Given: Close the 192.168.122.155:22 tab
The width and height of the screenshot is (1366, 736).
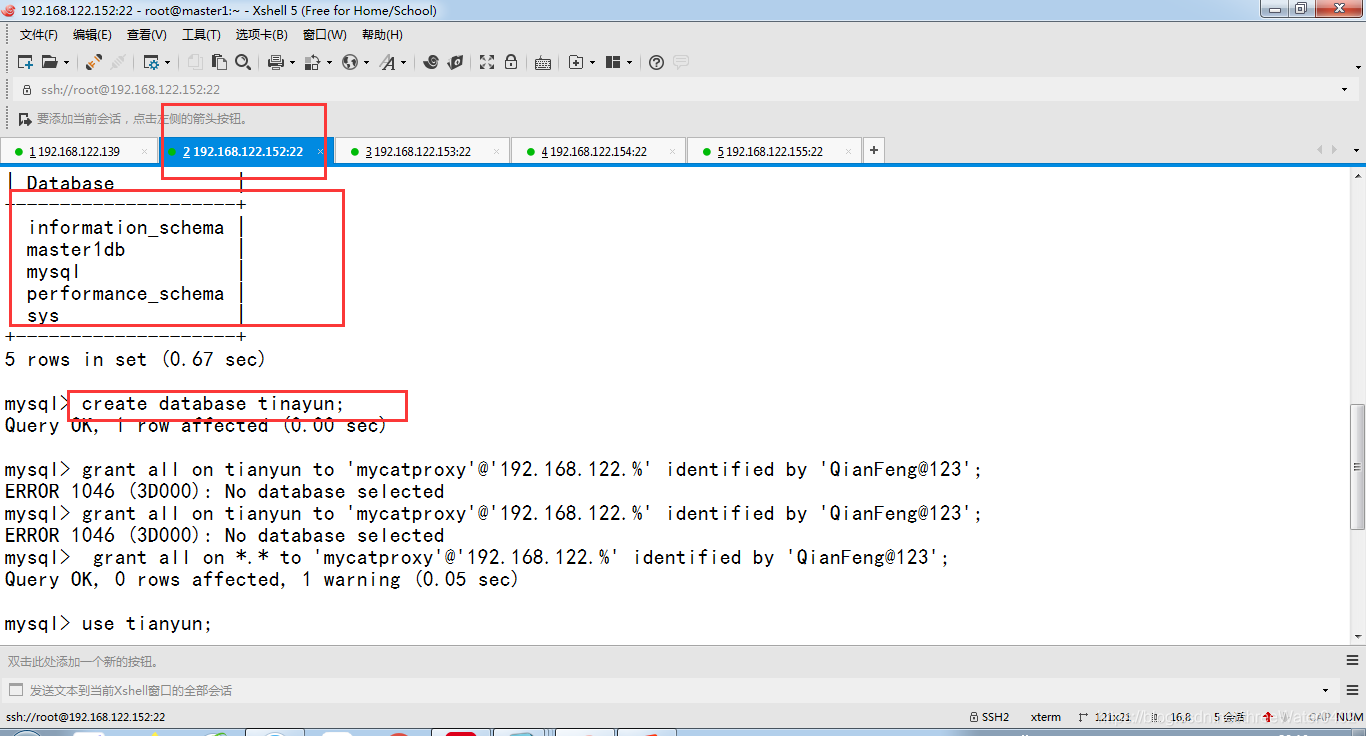Looking at the screenshot, I should point(848,152).
